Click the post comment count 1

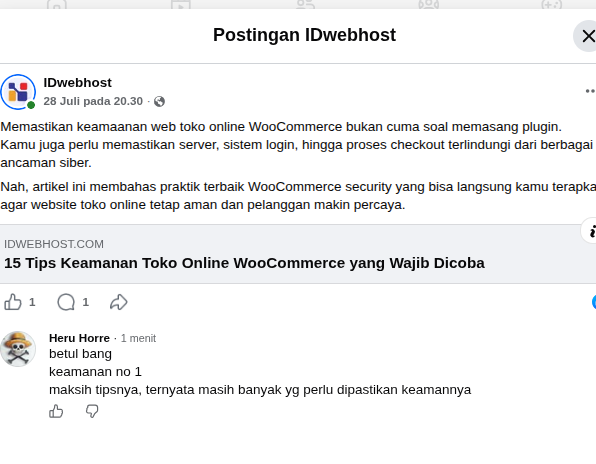tap(86, 302)
